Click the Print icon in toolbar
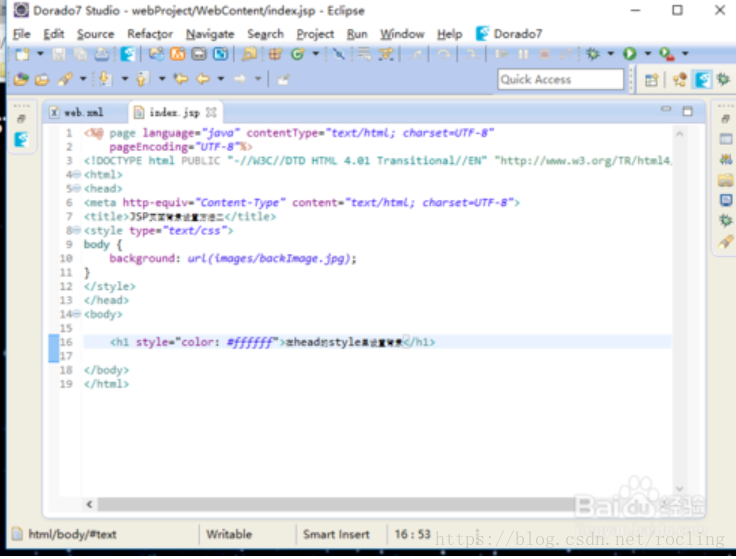 coord(101,54)
